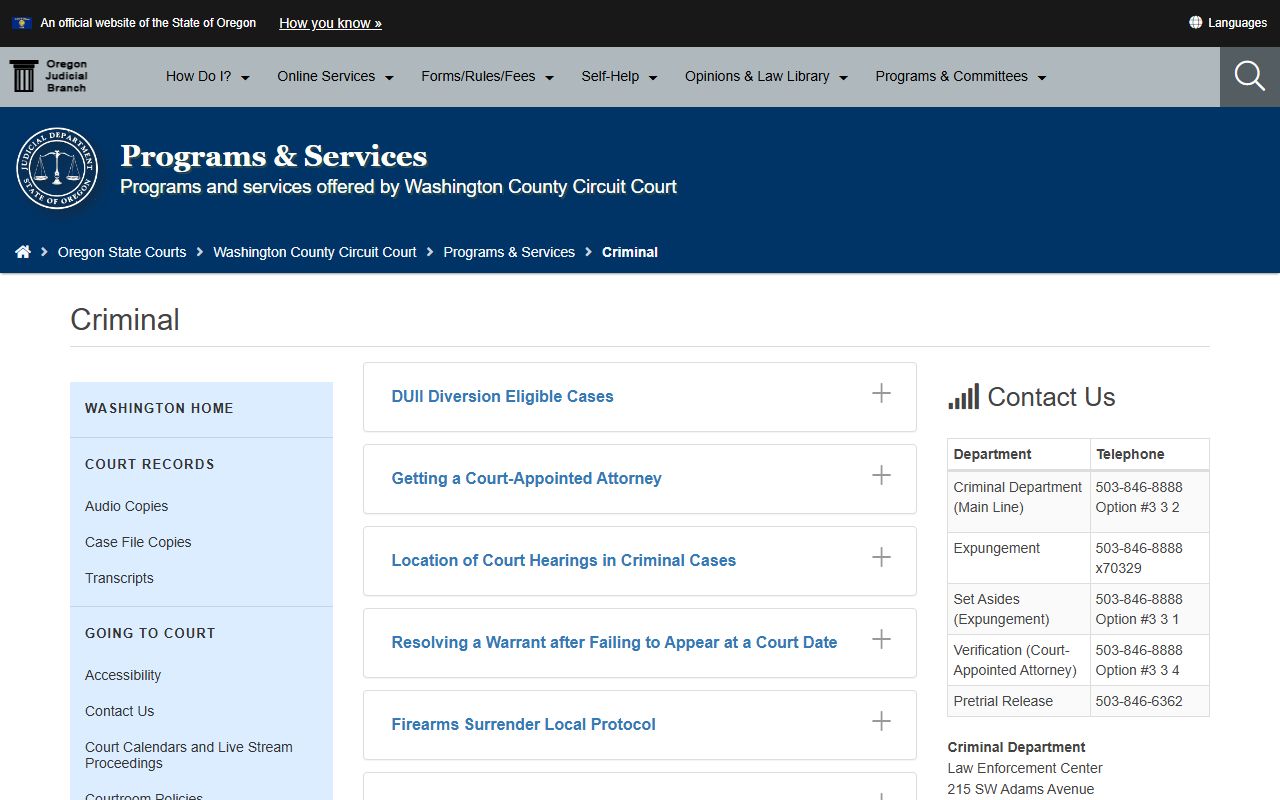Open Audio Copies sidebar link

click(126, 506)
